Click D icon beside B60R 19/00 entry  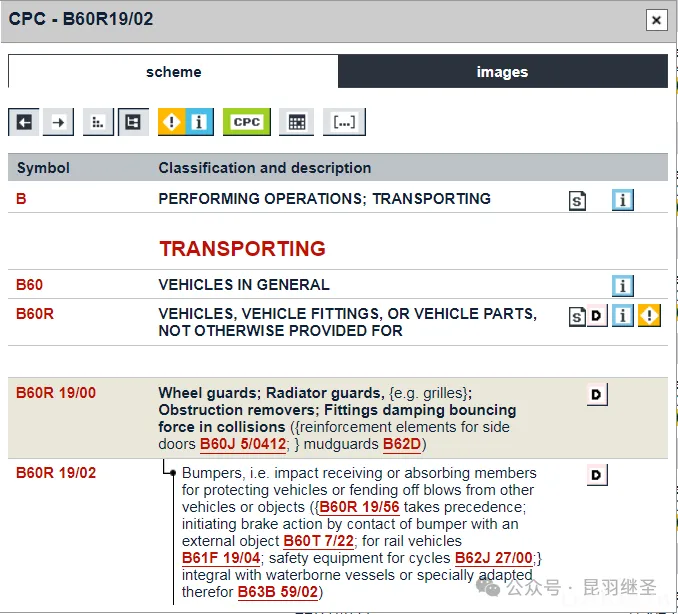[x=597, y=395]
